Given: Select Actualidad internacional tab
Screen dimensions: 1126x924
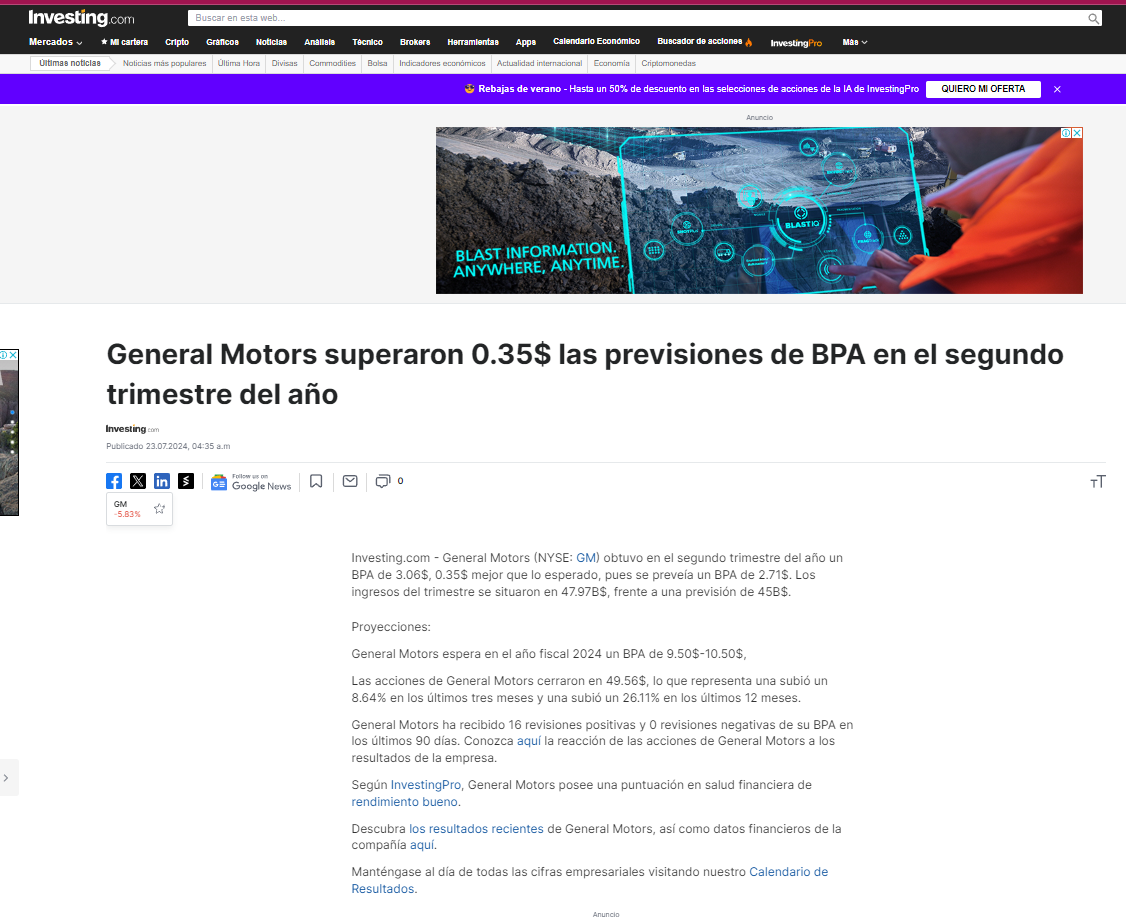Looking at the screenshot, I should click(x=539, y=63).
